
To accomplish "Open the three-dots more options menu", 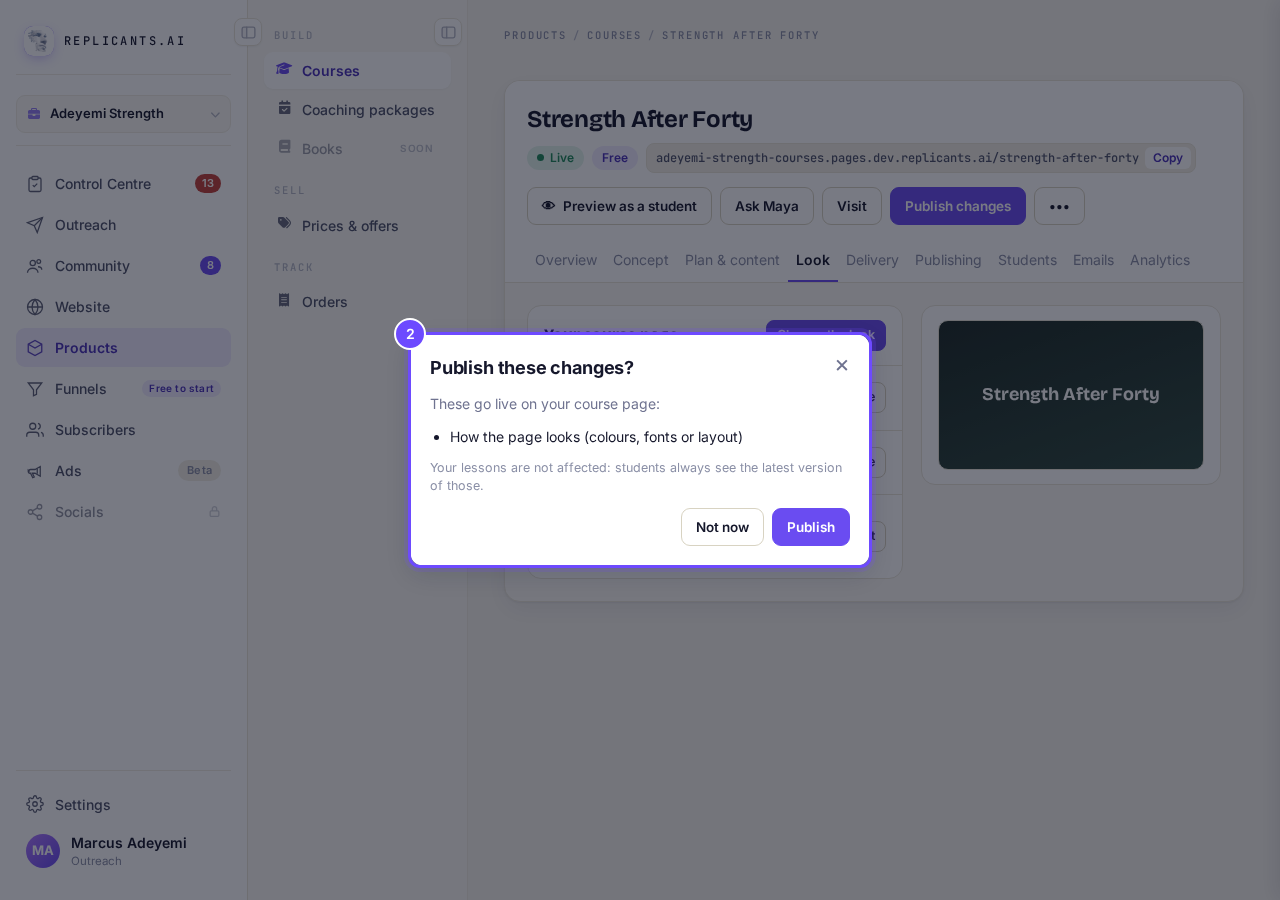I will [1059, 206].
